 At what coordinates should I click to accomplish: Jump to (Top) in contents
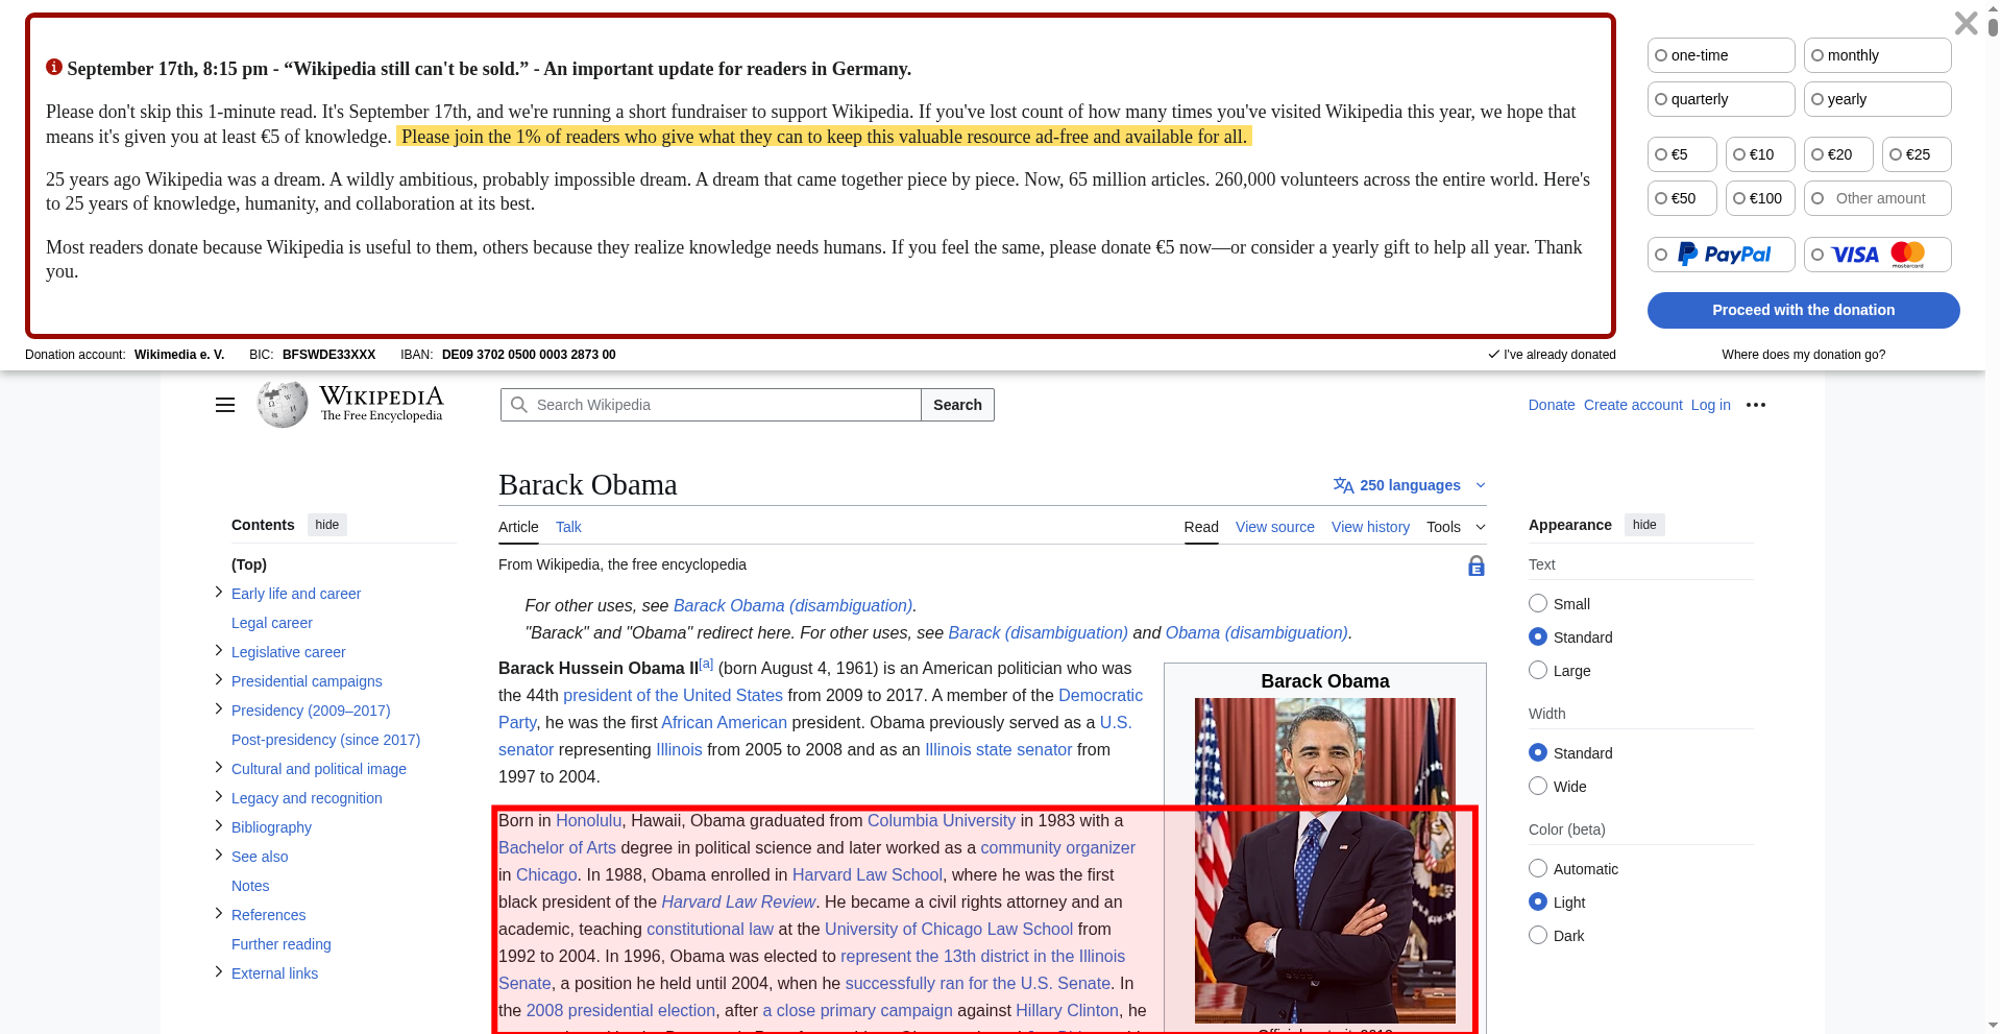point(249,564)
